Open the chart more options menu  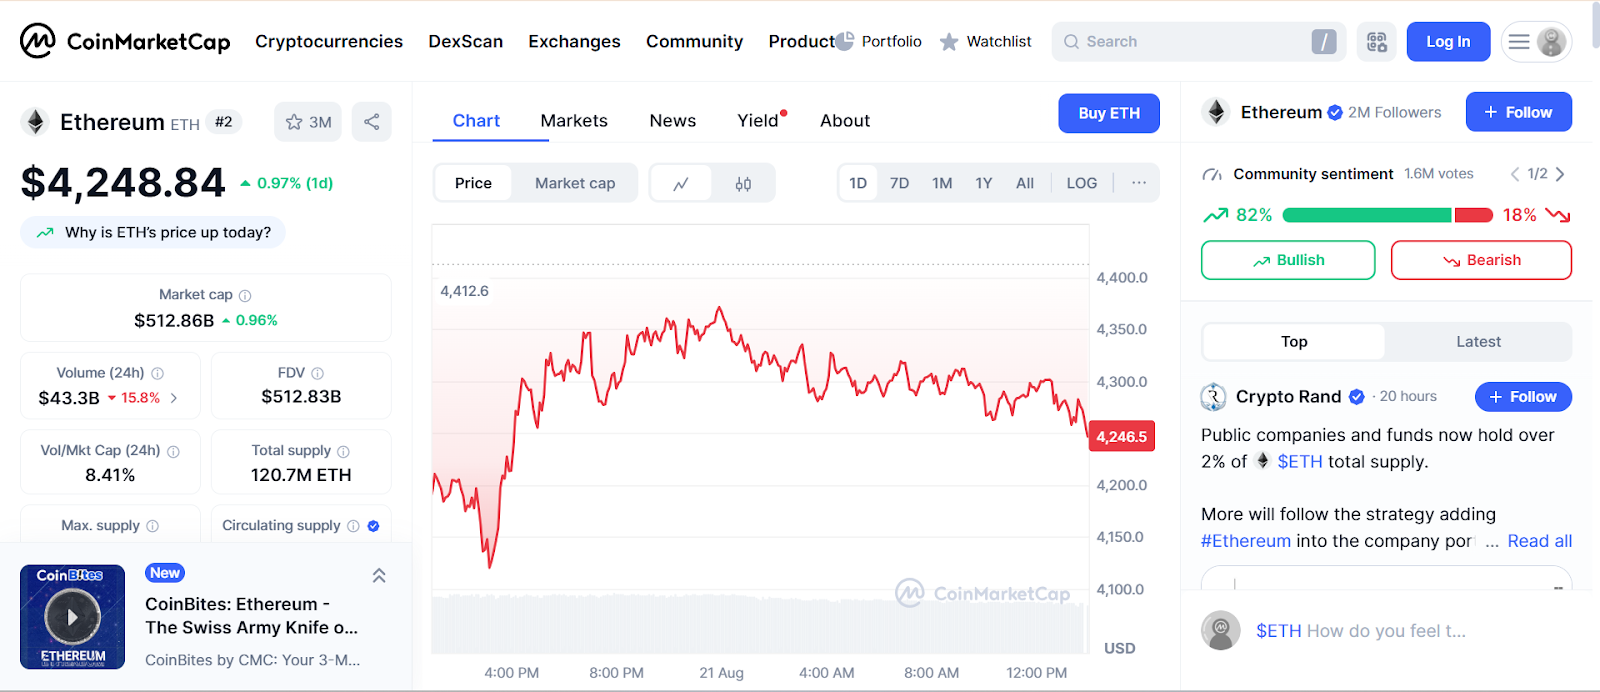(x=1139, y=183)
